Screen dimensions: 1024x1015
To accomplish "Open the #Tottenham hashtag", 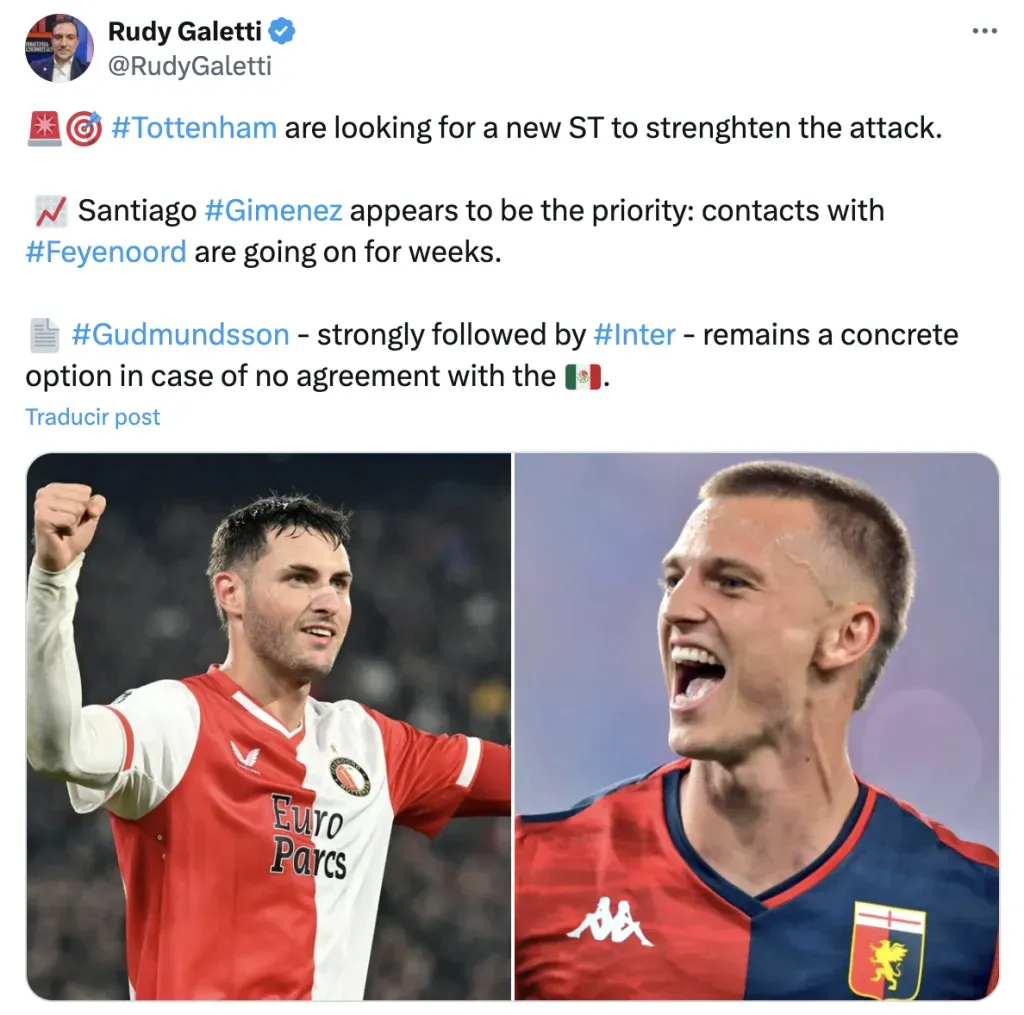I will click(x=194, y=128).
